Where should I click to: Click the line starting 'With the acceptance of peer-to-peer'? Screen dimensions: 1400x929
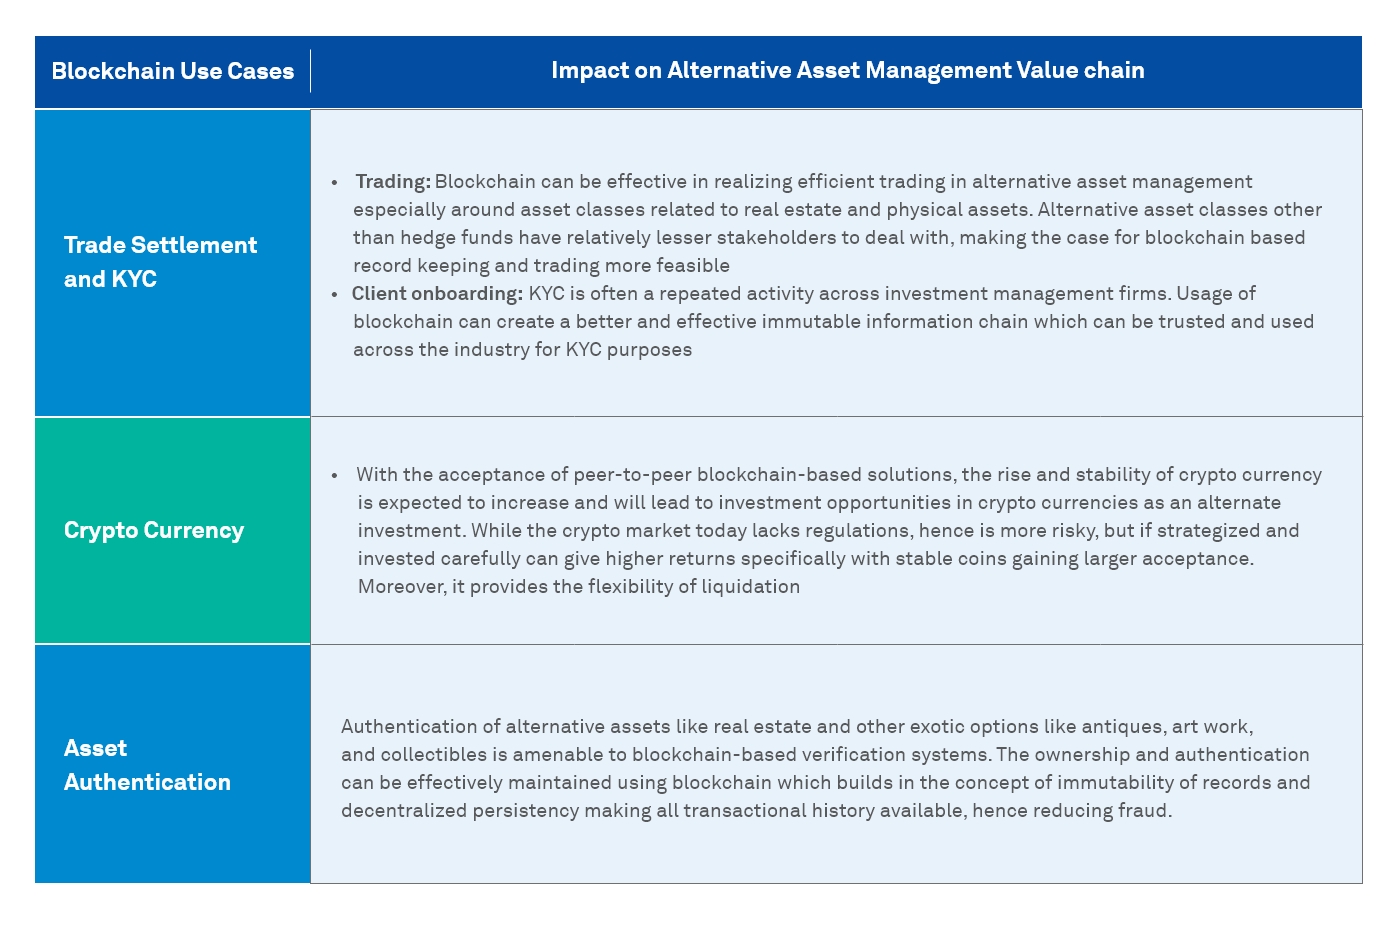click(838, 475)
